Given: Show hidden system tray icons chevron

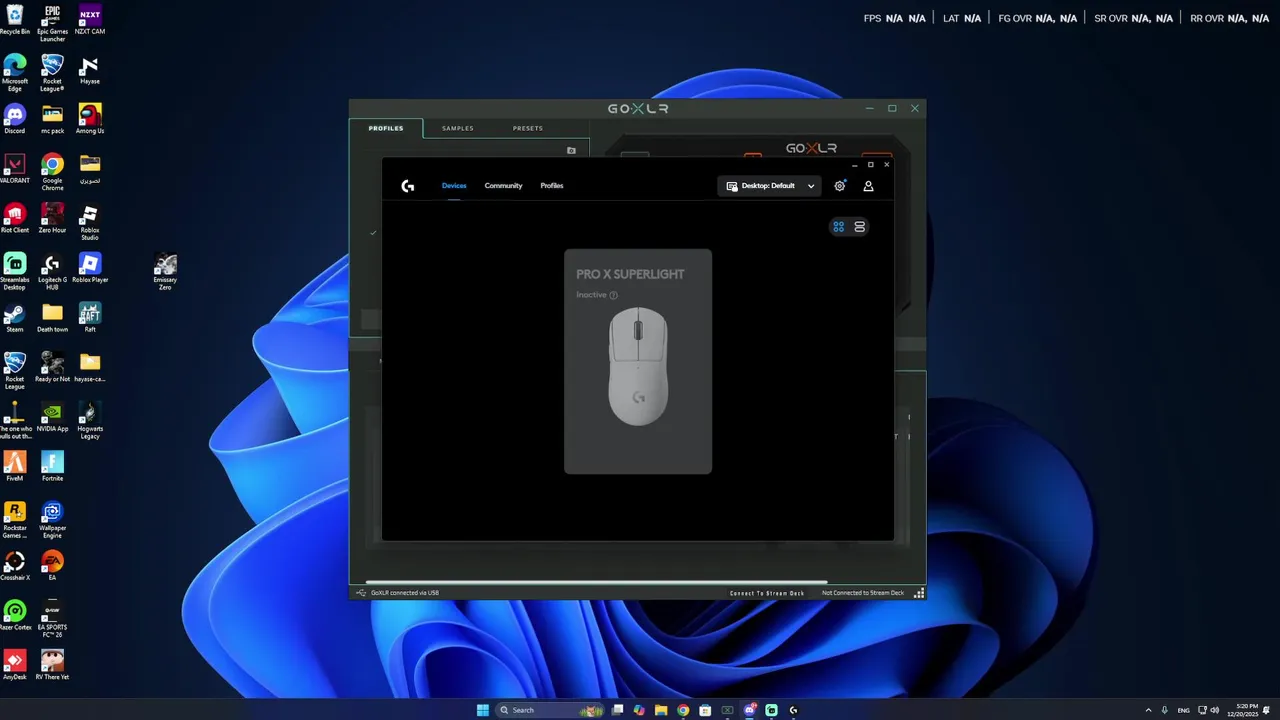Looking at the screenshot, I should [x=1148, y=710].
